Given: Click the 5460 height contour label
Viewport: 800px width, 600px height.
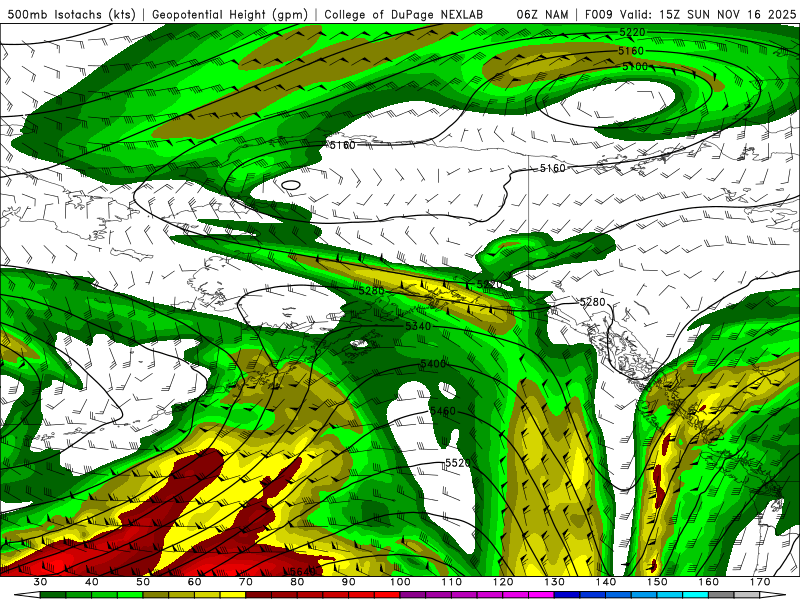Looking at the screenshot, I should [443, 411].
